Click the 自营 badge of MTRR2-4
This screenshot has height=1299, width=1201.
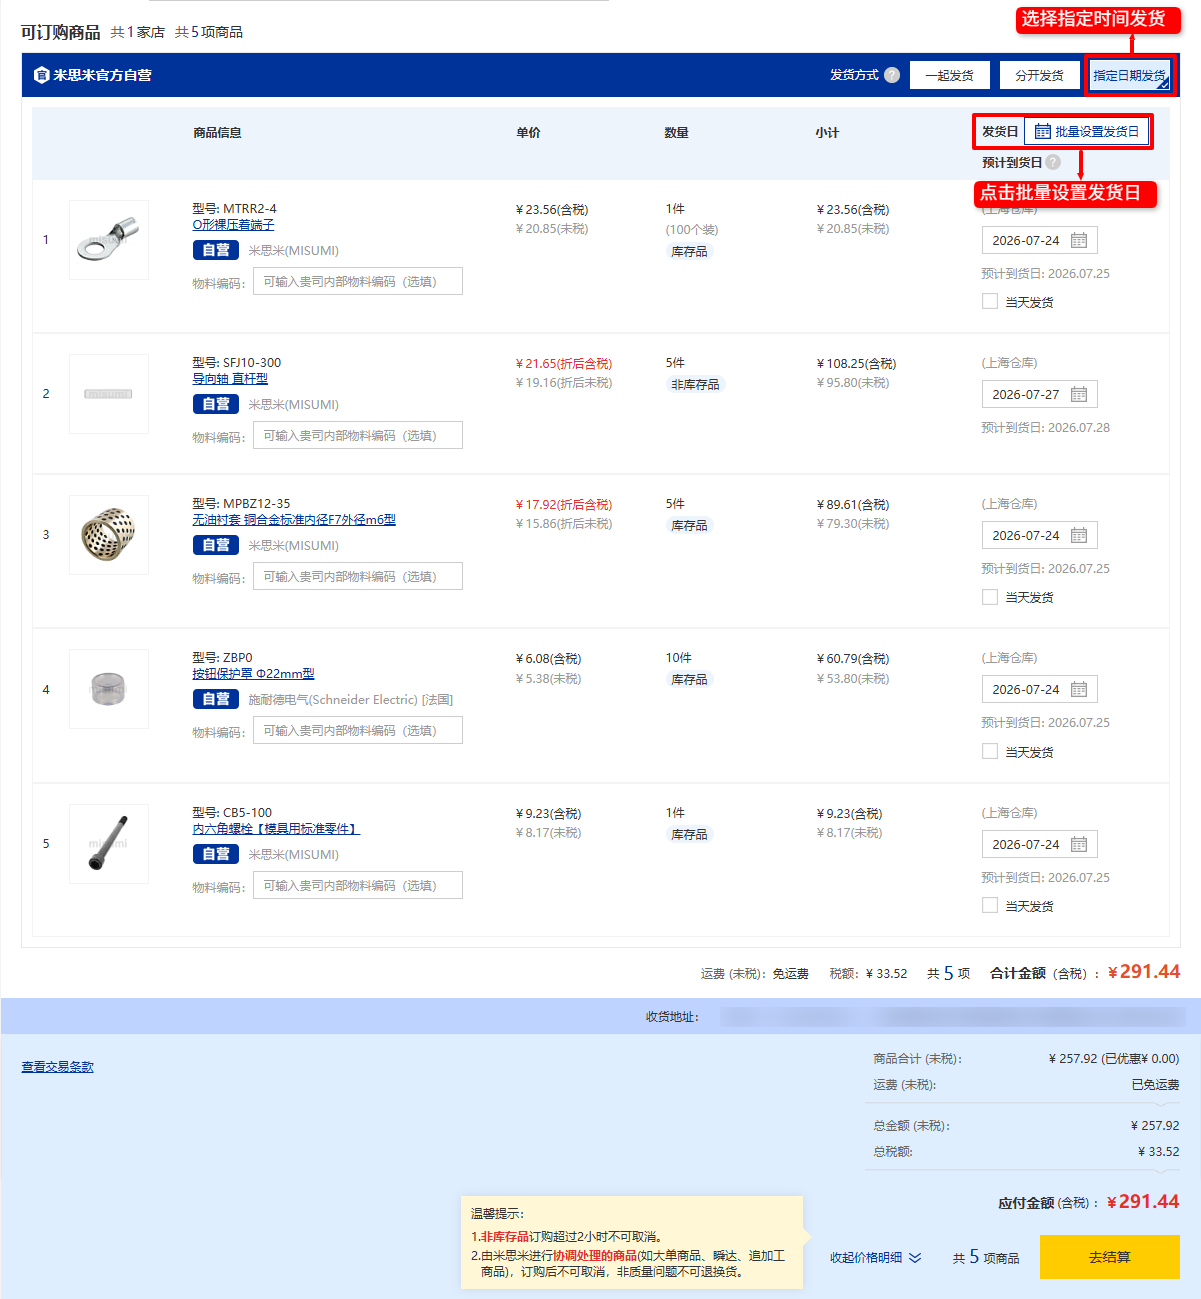click(216, 250)
